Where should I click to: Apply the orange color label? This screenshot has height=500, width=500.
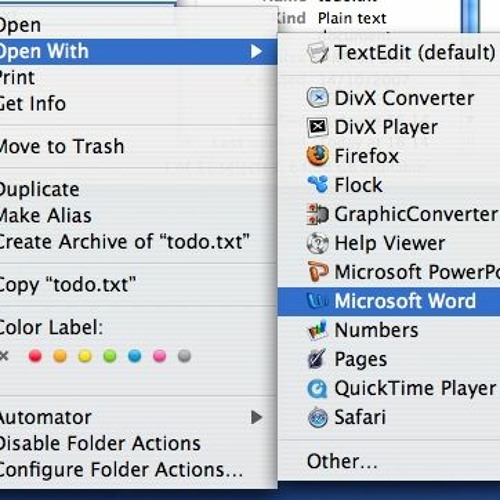(x=60, y=356)
